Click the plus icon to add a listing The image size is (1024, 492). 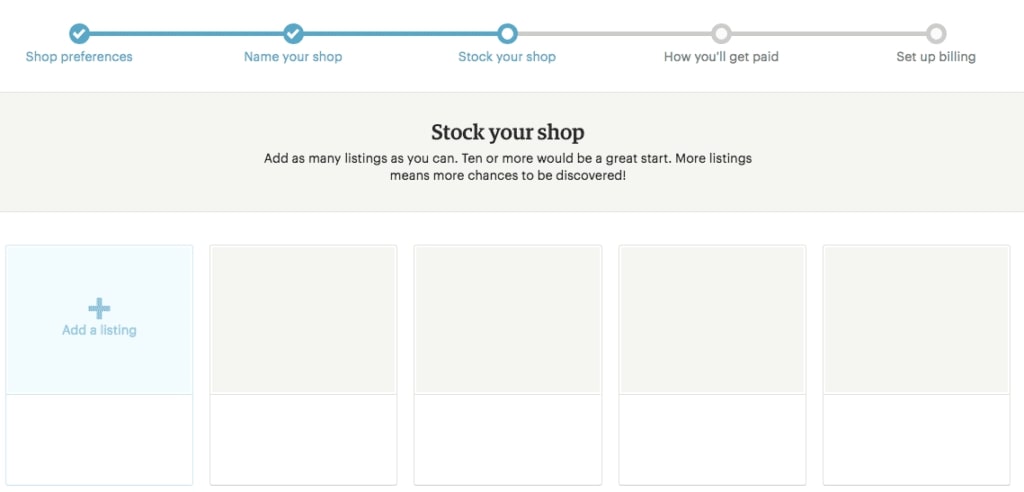coord(99,308)
